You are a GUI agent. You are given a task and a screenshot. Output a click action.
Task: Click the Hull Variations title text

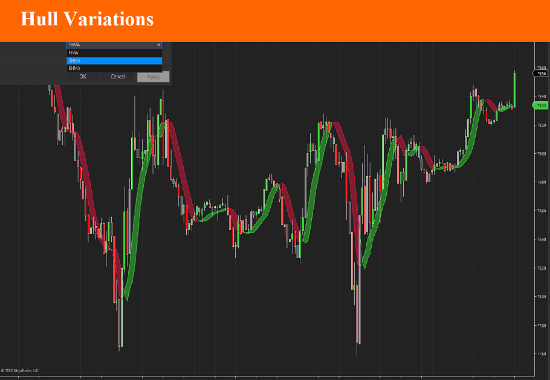tap(87, 19)
